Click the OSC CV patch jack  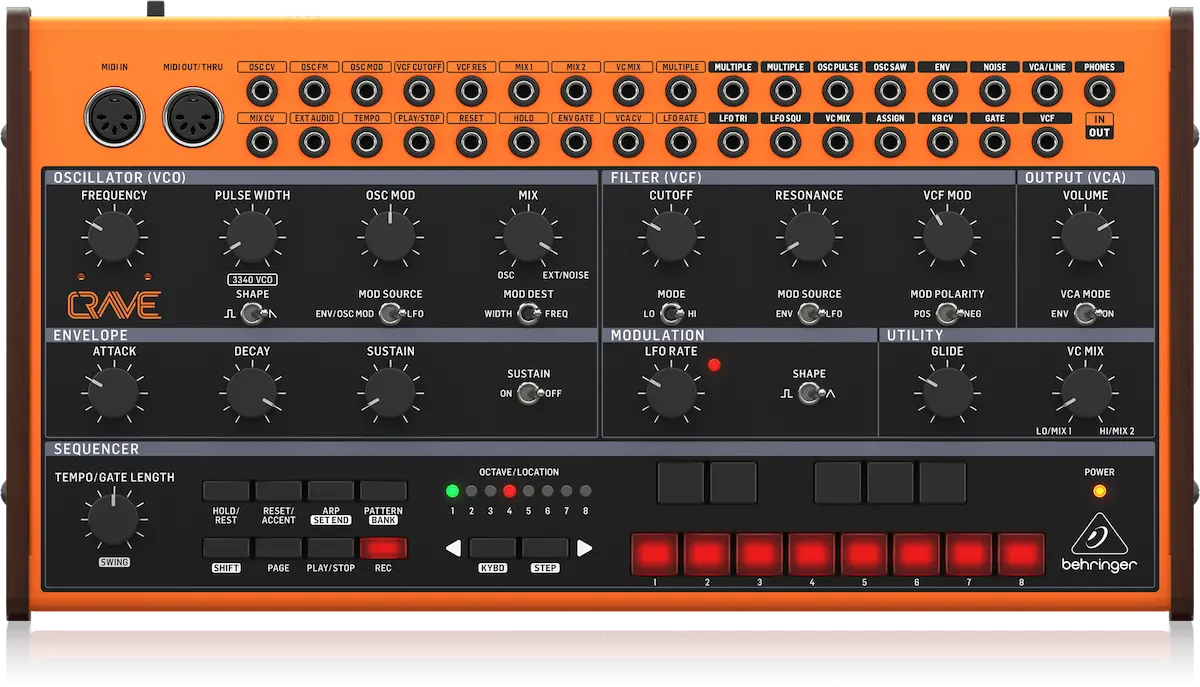point(262,93)
